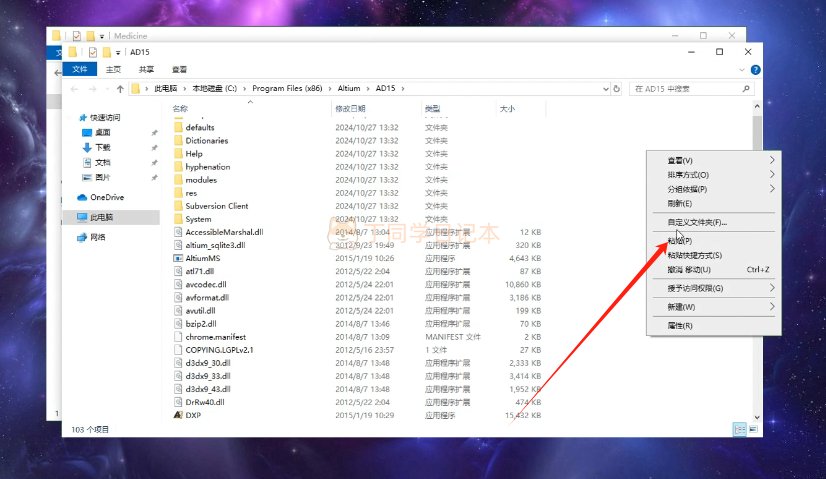Choose 属性(R) from the context menu
This screenshot has height=479, width=826.
(680, 325)
